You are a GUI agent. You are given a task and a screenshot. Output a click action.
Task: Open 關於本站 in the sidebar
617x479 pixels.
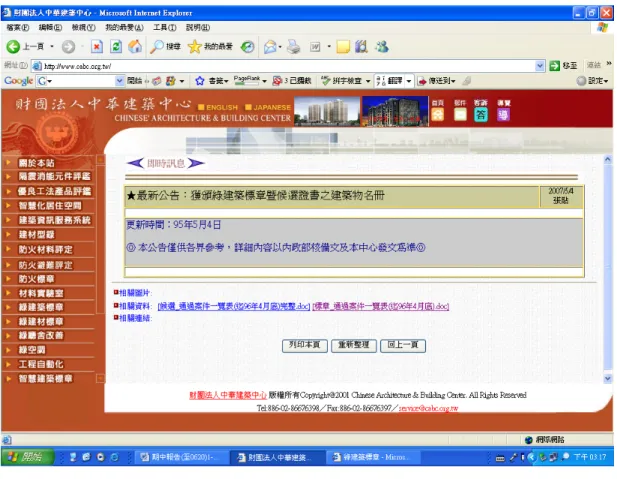(x=36, y=163)
